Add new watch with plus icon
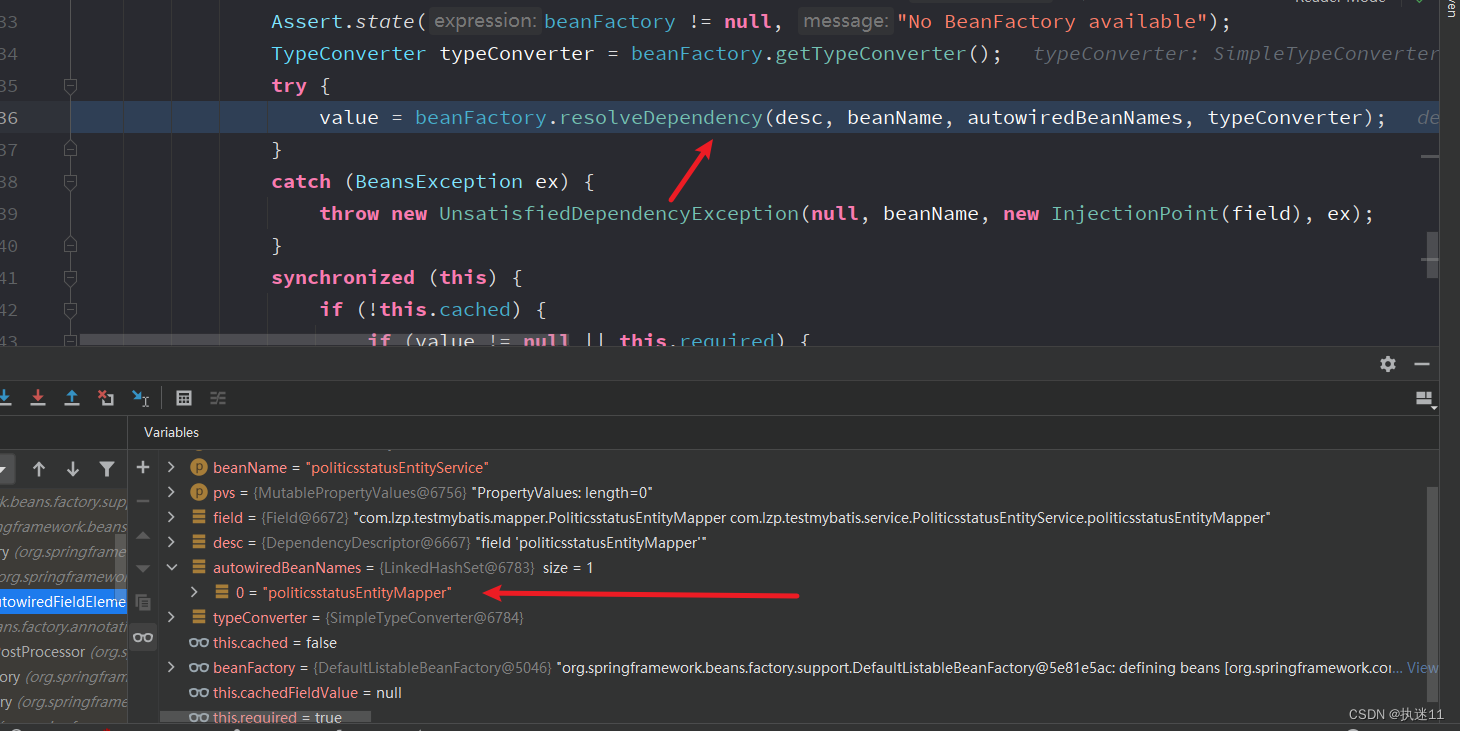Image resolution: width=1460 pixels, height=731 pixels. tap(143, 467)
